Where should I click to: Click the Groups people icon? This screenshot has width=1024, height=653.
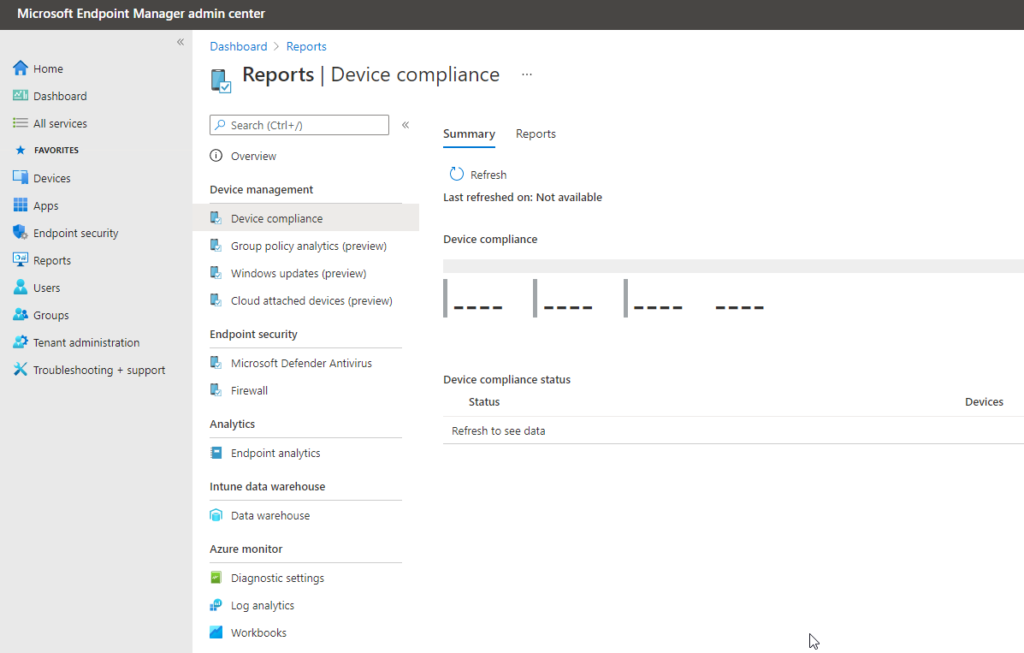tap(20, 315)
